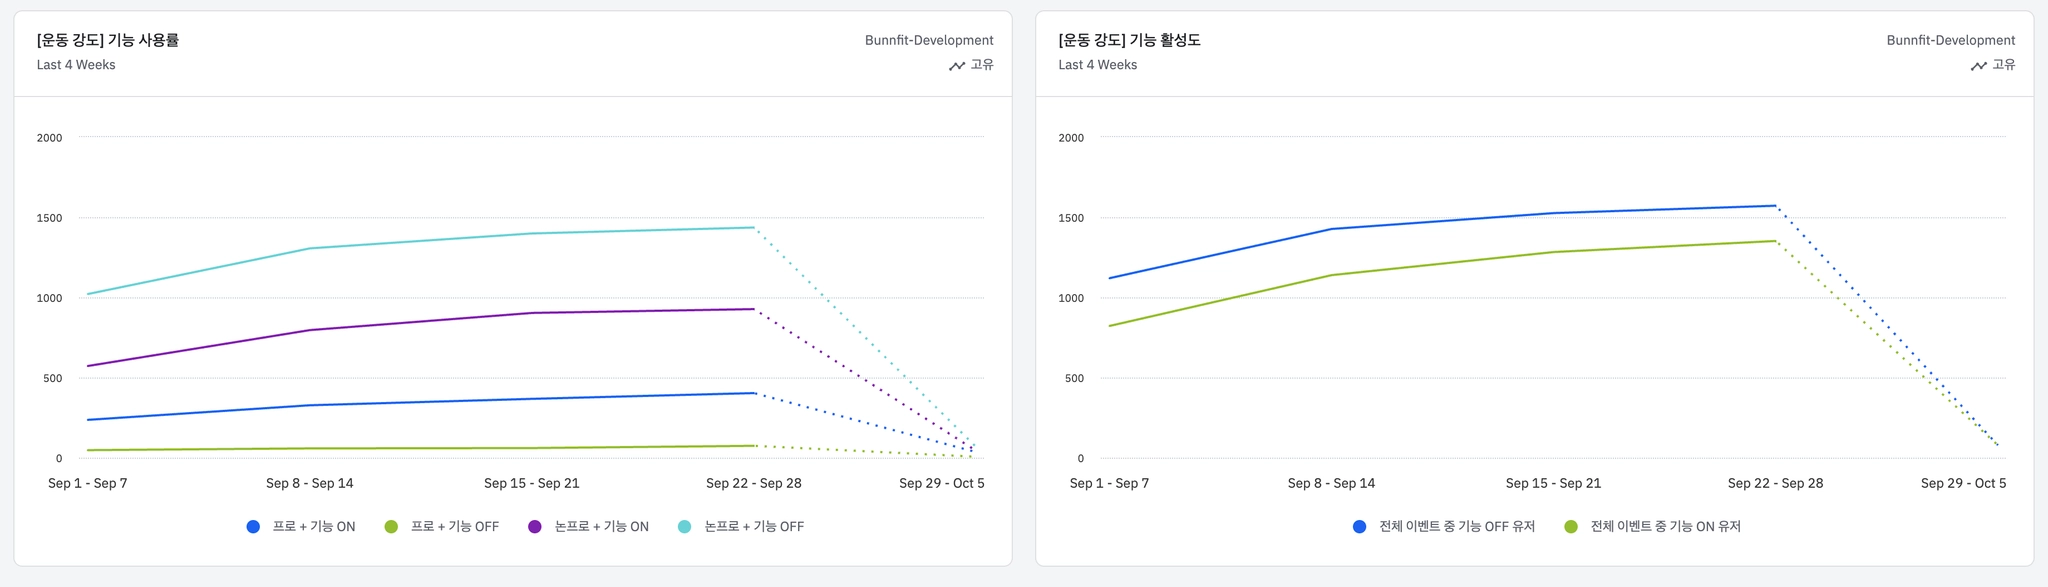Click green dot beside 프로 + 기능 OFF
2048x587 pixels.
pyautogui.click(x=391, y=527)
